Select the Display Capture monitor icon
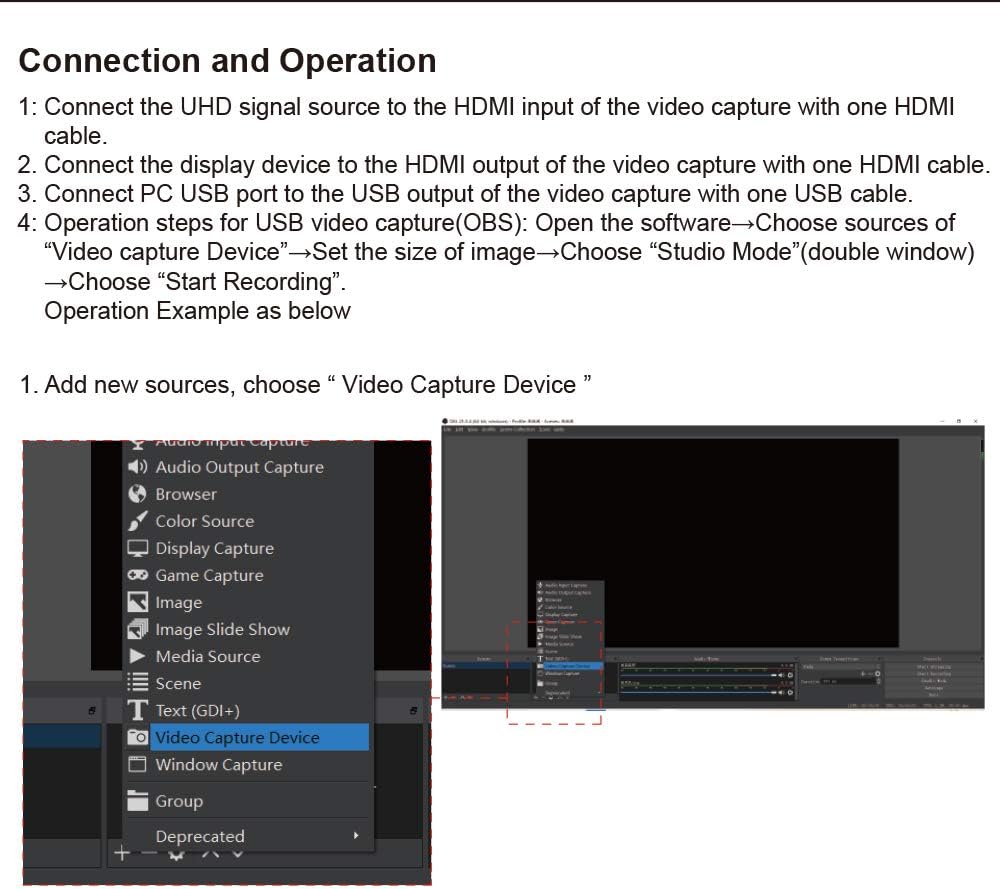The width and height of the screenshot is (1000, 889). (x=137, y=548)
